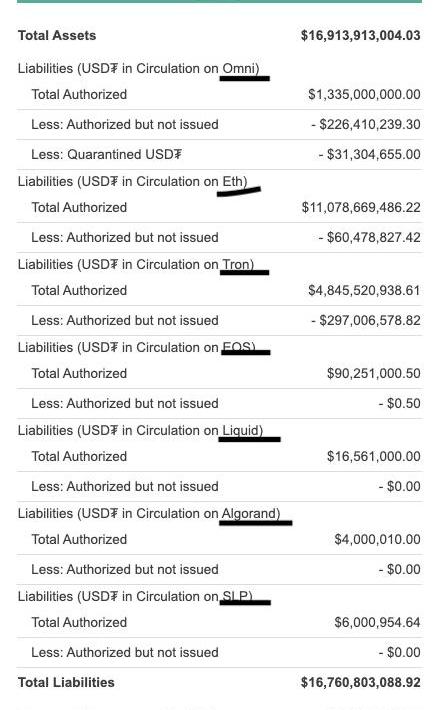442x710 pixels.
Task: Click the Total Liabilities amount $16,760,803,088.92
Action: click(x=360, y=682)
